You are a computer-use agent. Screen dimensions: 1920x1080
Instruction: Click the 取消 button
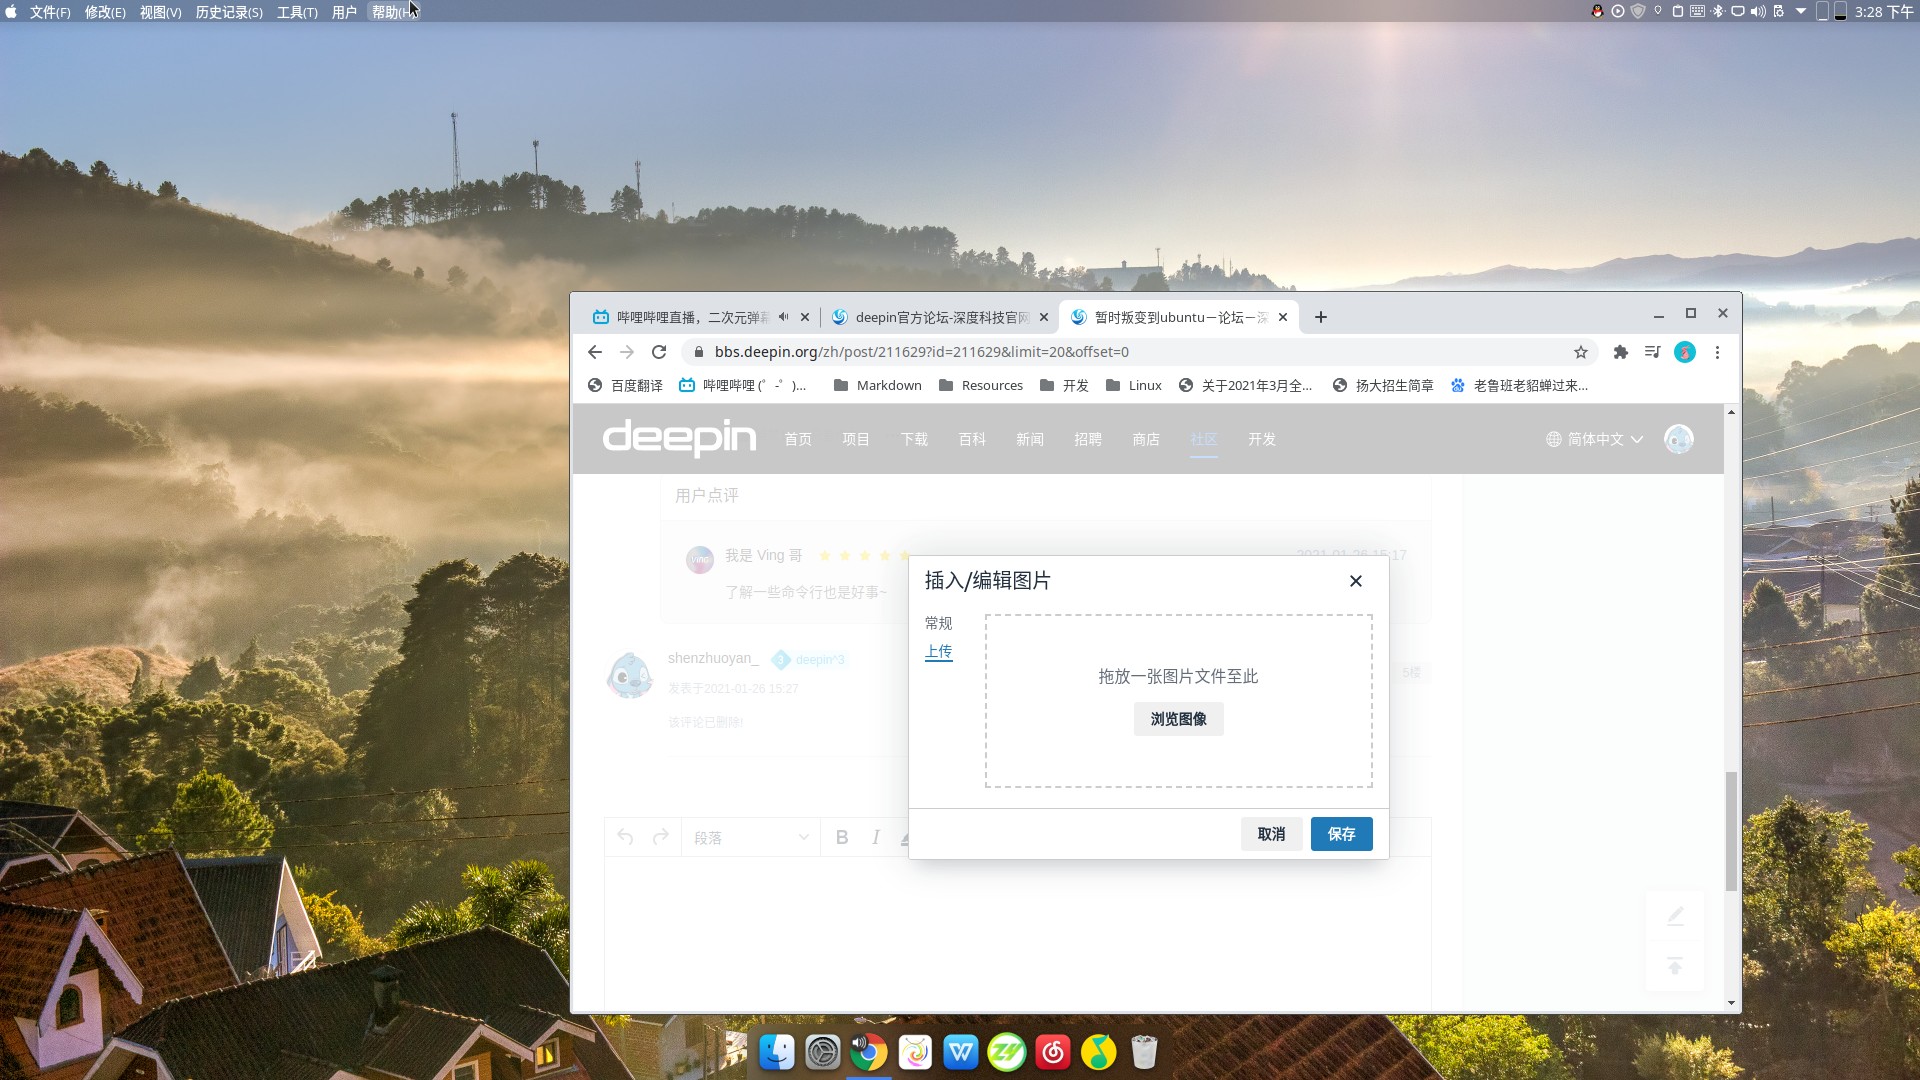point(1271,834)
